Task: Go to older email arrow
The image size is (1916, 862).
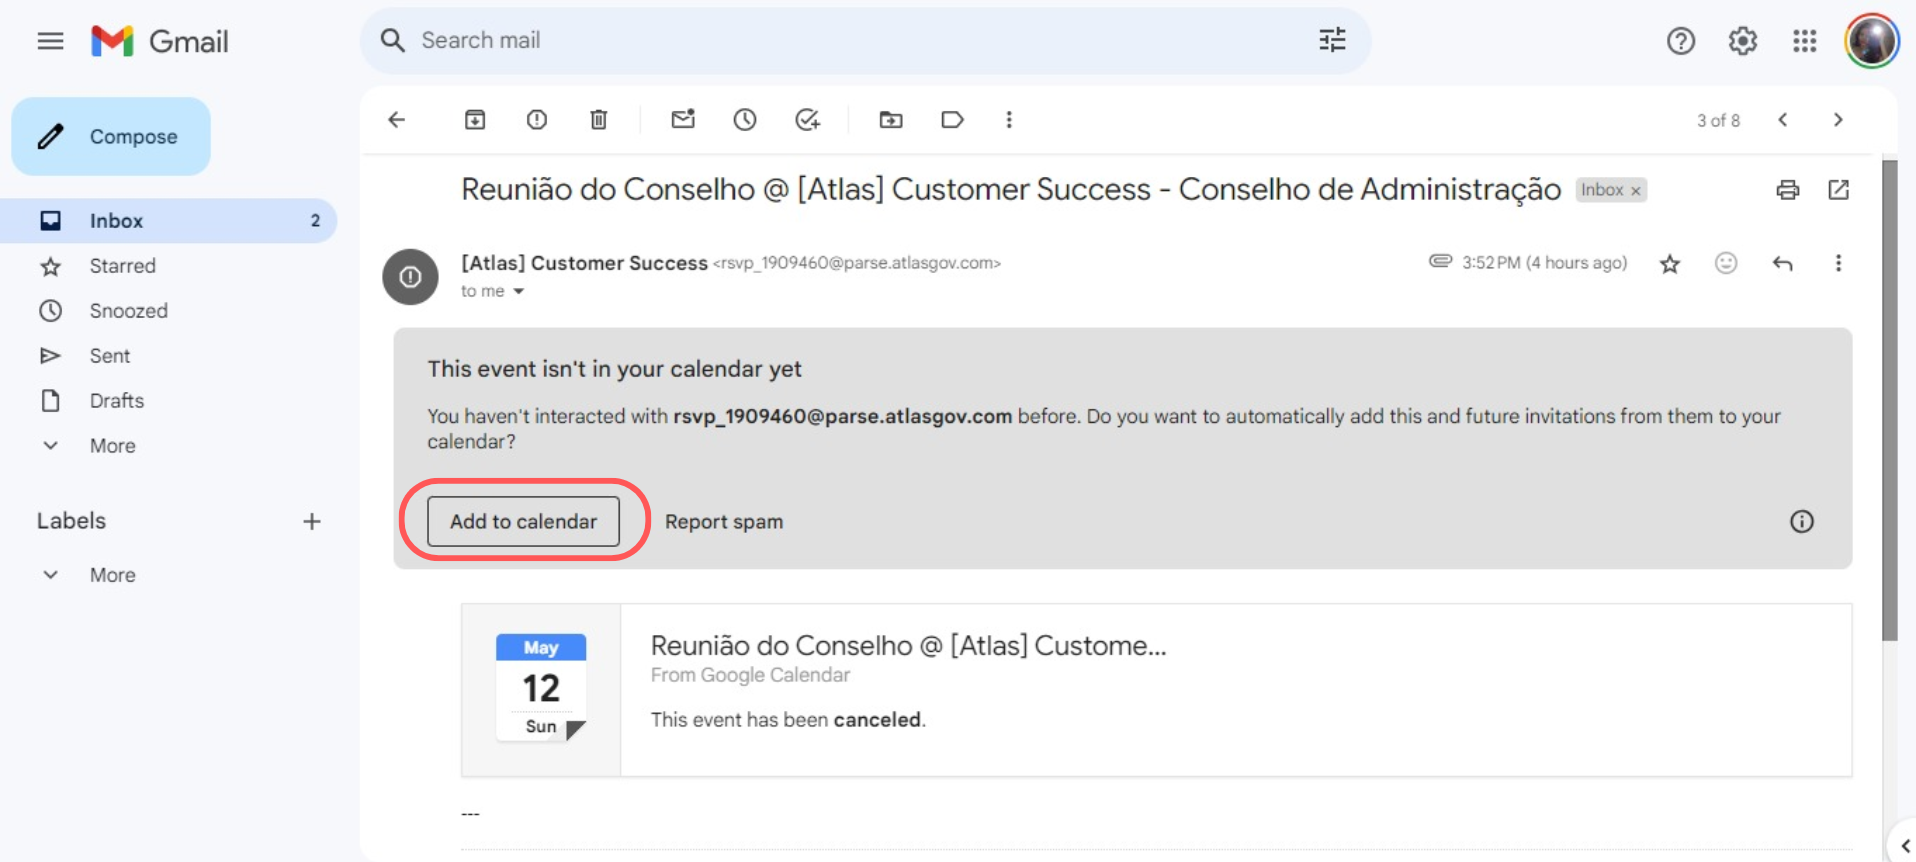Action: coord(1838,120)
